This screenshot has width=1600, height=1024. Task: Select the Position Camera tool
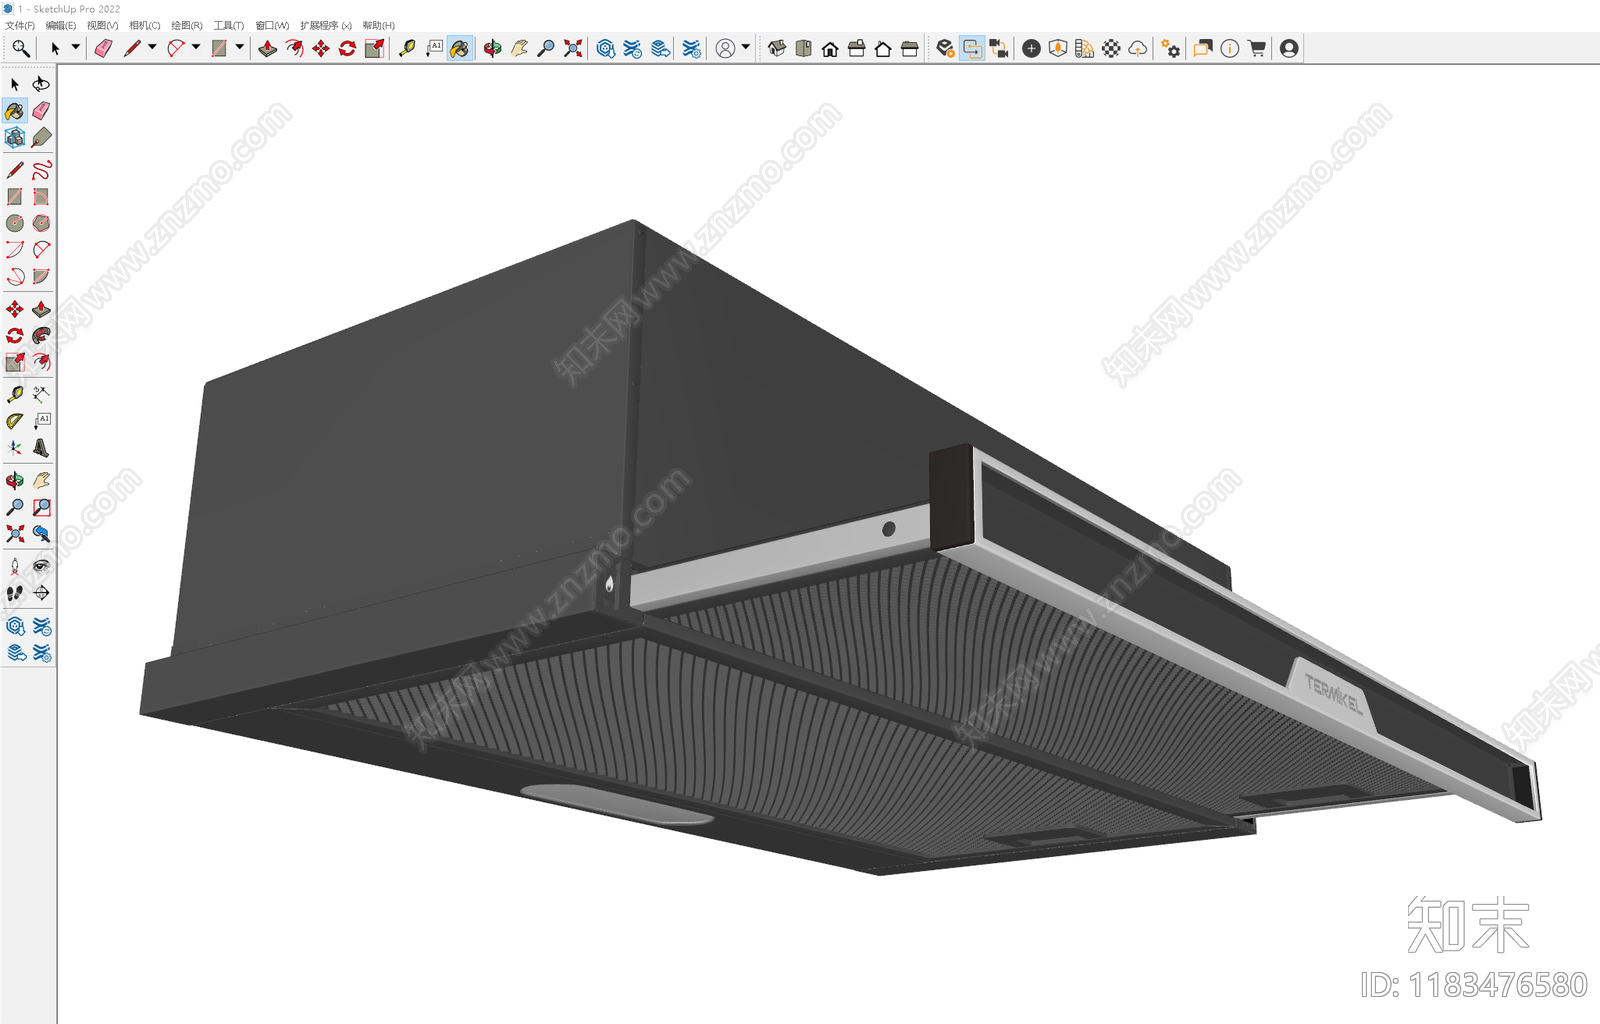coord(15,566)
